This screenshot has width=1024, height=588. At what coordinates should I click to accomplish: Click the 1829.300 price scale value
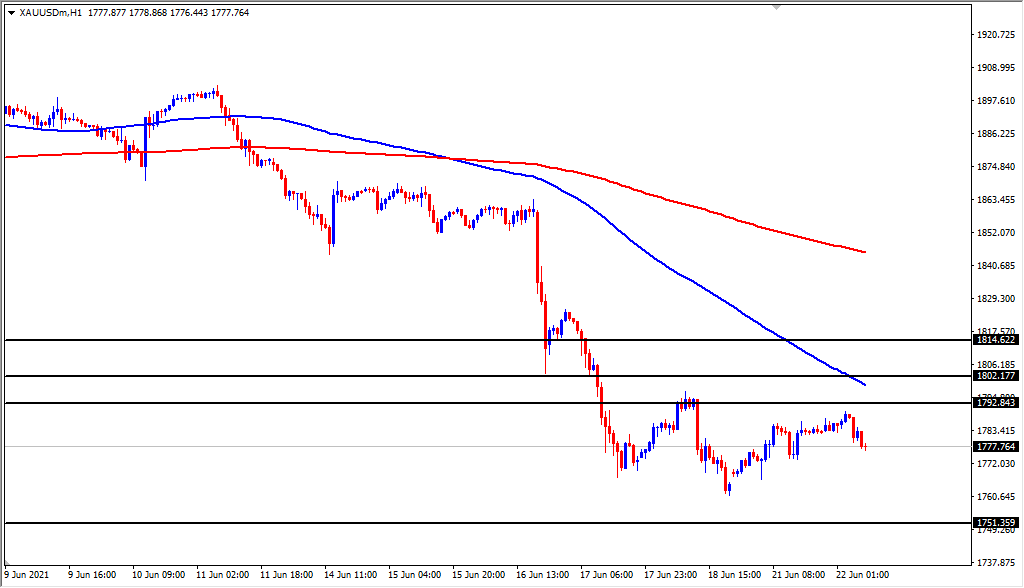pyautogui.click(x=996, y=299)
